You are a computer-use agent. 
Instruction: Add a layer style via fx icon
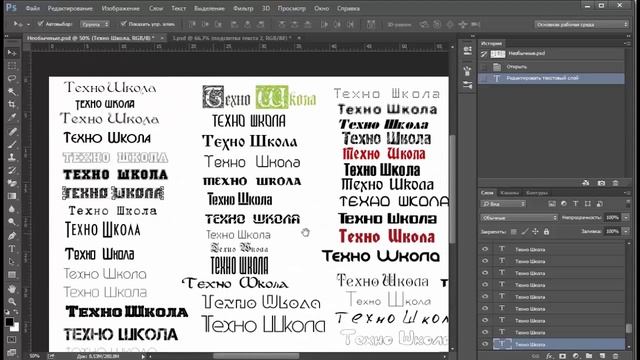click(549, 356)
